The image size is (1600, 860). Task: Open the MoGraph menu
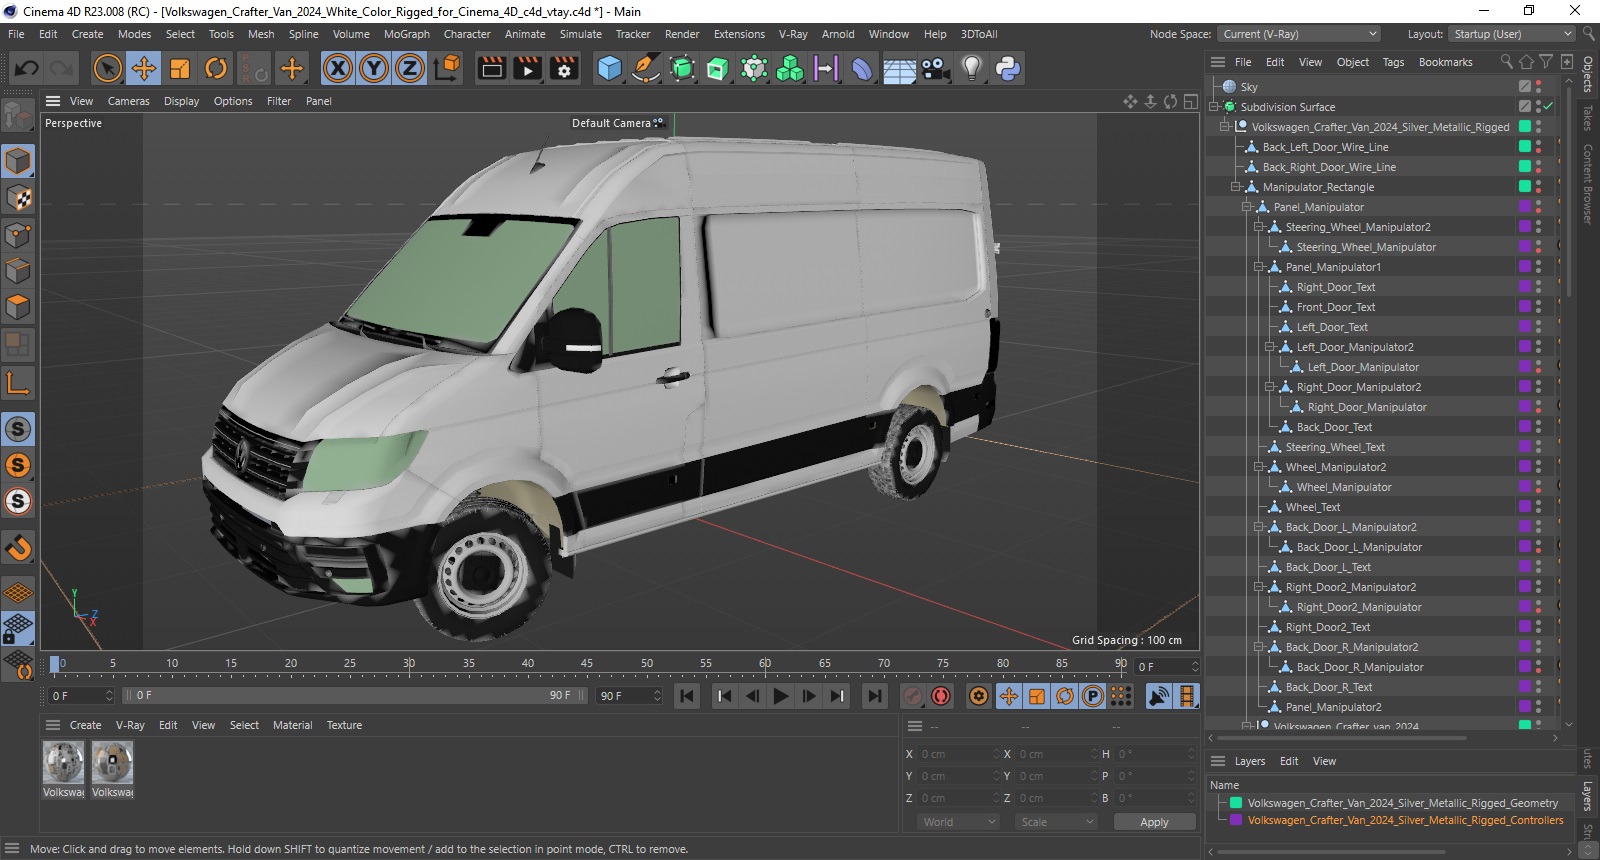[x=407, y=34]
